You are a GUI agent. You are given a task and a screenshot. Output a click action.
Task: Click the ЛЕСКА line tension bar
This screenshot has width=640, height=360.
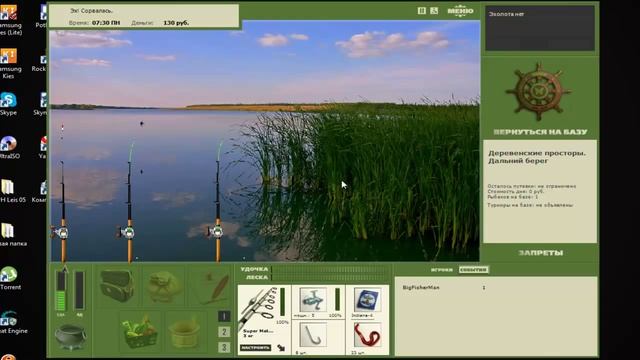pyautogui.click(x=329, y=278)
